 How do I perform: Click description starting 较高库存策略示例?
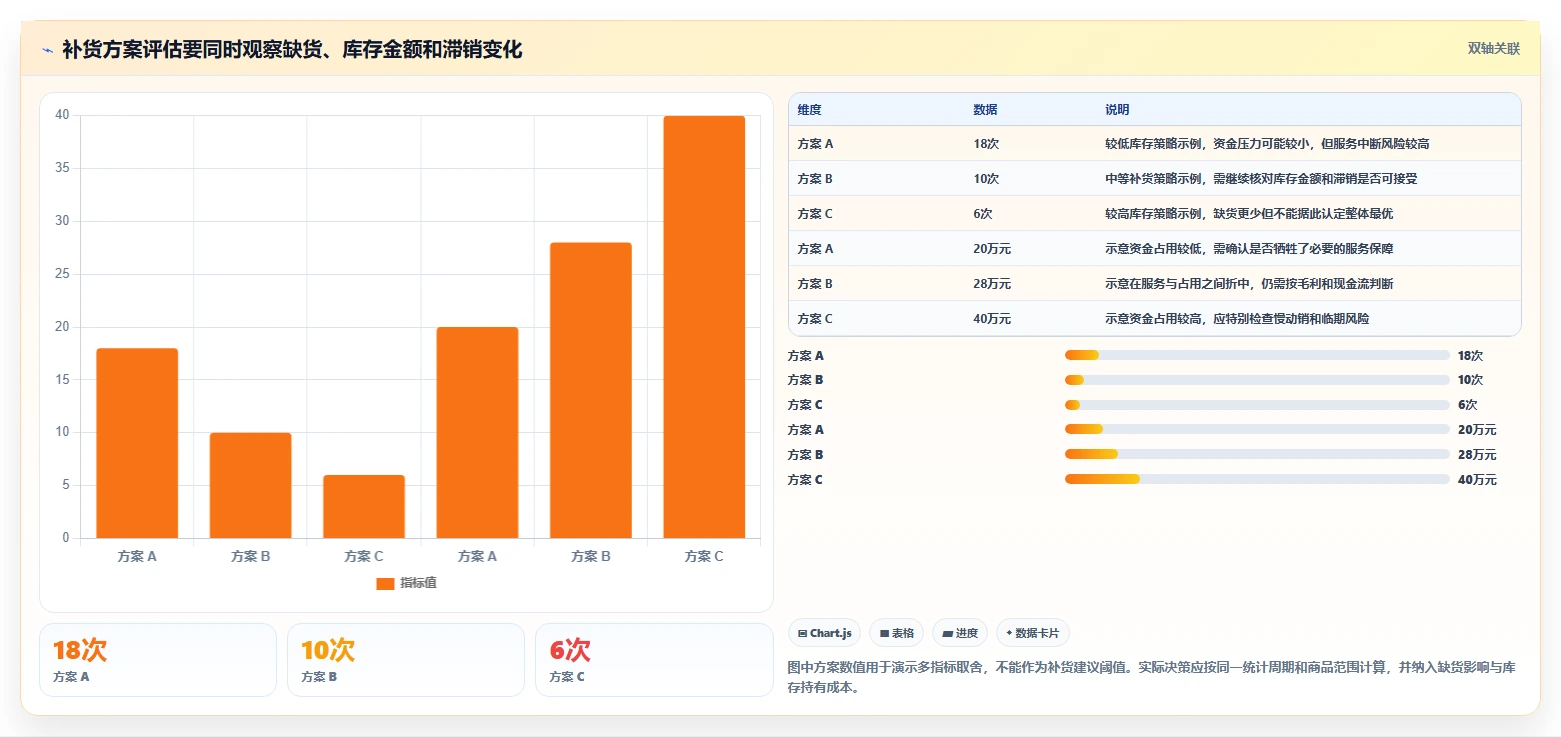pyautogui.click(x=1249, y=214)
